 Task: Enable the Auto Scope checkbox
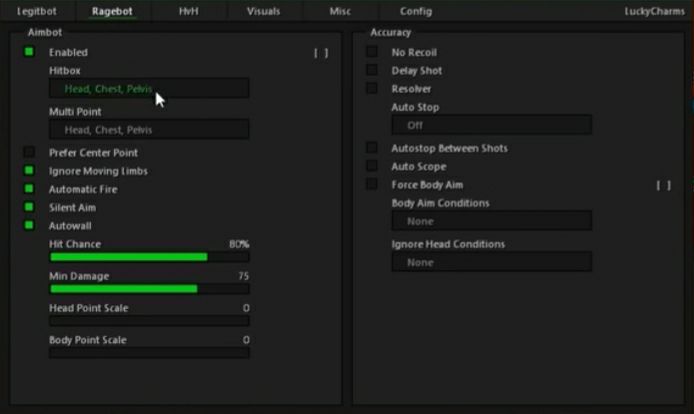pos(372,166)
